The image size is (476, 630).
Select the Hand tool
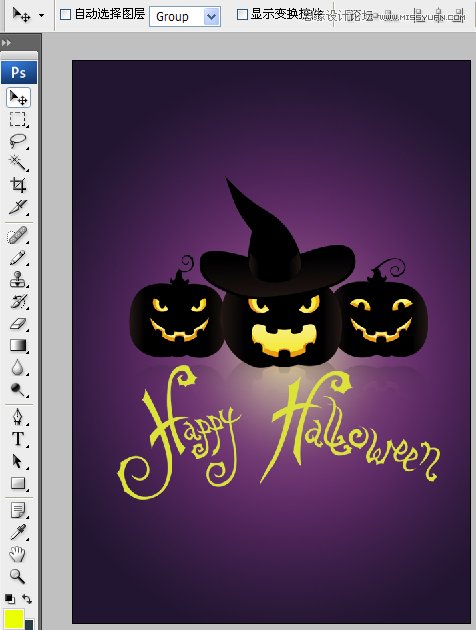point(17,554)
